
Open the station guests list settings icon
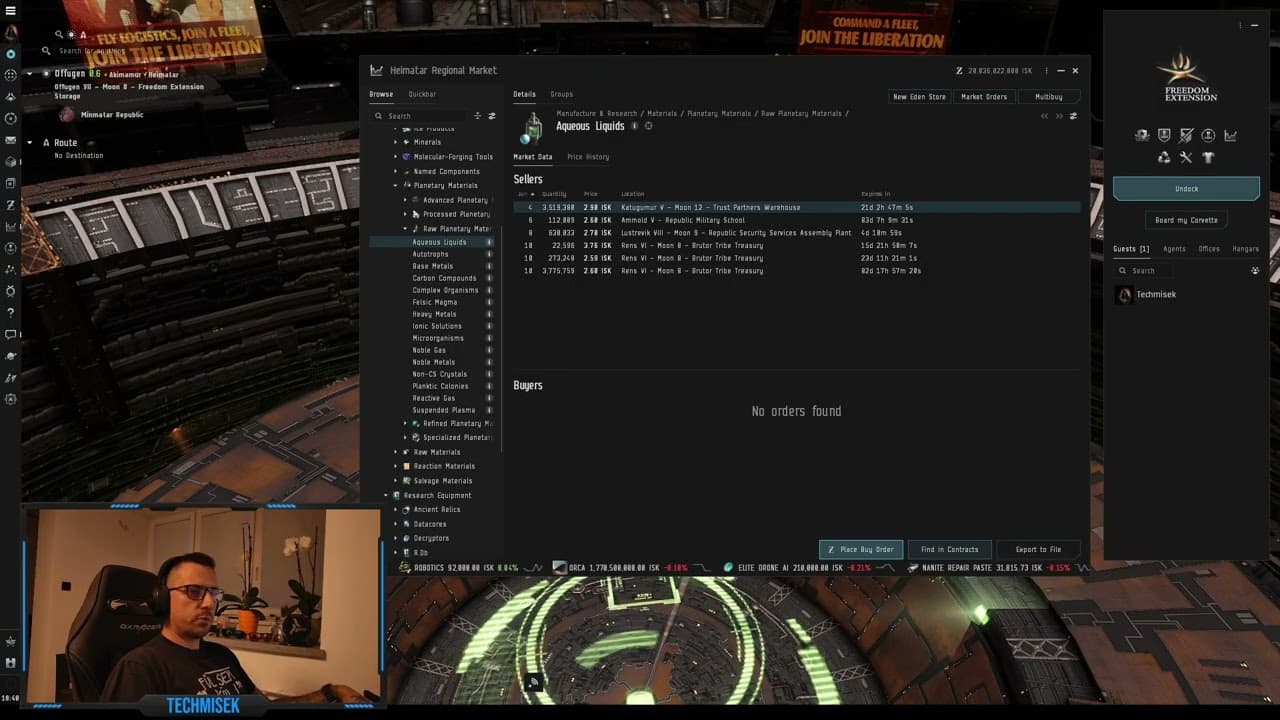[x=1255, y=270]
